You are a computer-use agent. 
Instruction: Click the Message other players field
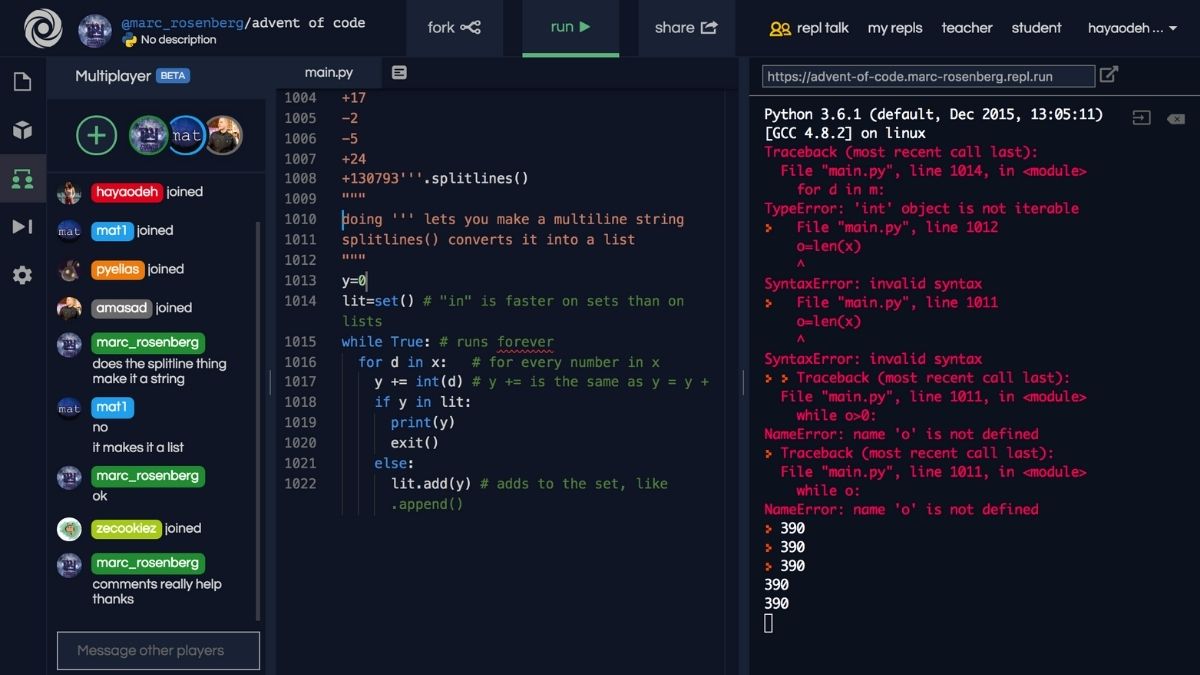pos(158,650)
